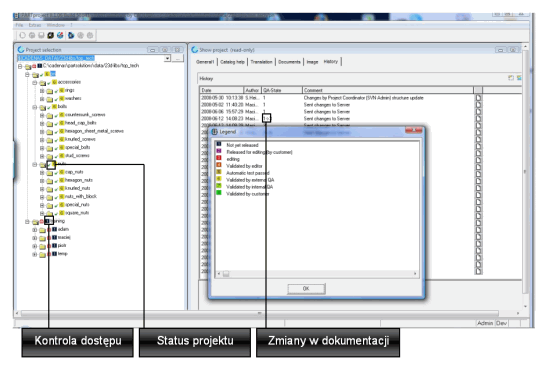Sort by the Comment column header
The width and height of the screenshot is (550, 376).
click(x=388, y=90)
